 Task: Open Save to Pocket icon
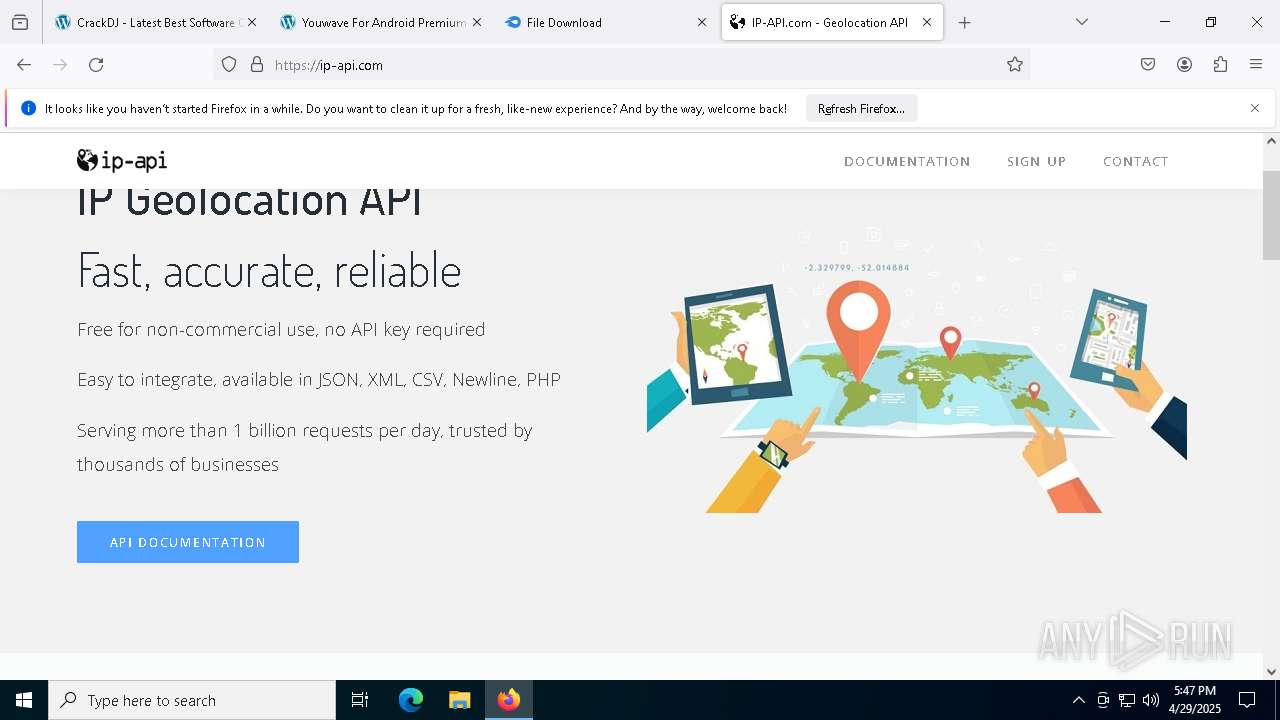pyautogui.click(x=1148, y=65)
